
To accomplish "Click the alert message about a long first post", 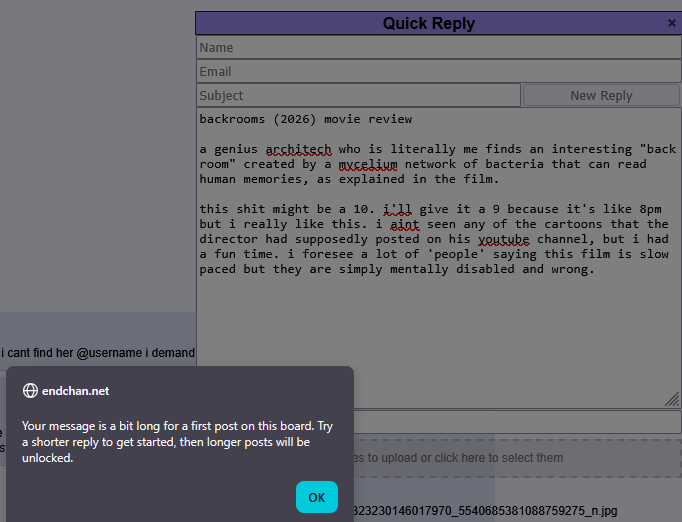I will [x=177, y=442].
